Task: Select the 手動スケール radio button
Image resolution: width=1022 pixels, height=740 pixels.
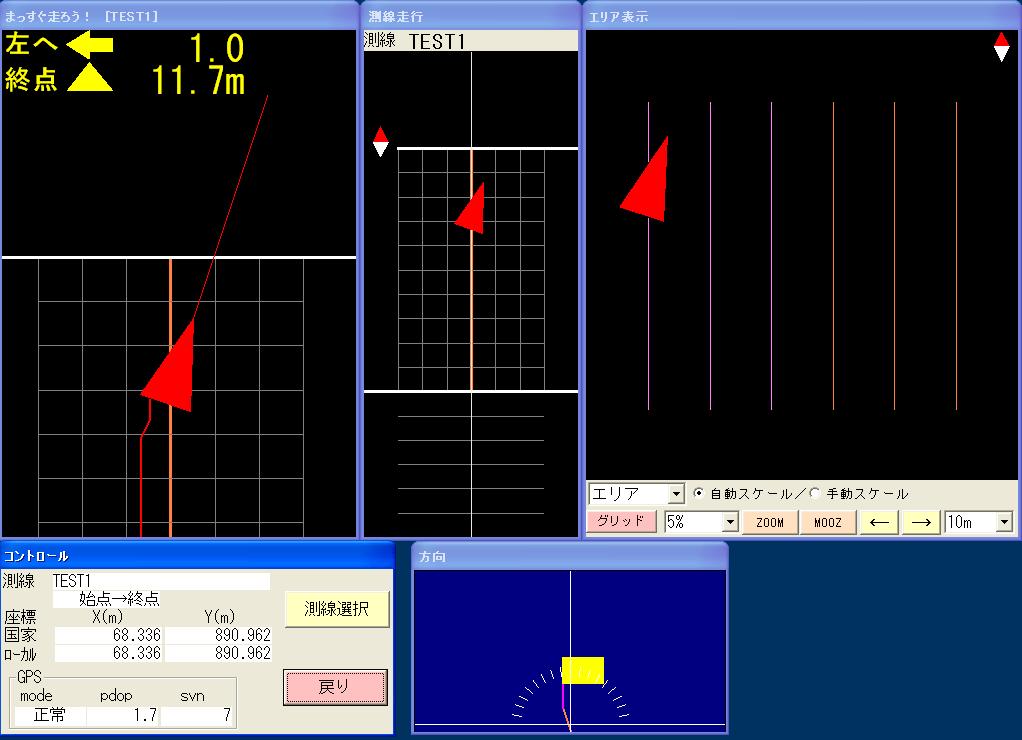Action: pyautogui.click(x=815, y=494)
